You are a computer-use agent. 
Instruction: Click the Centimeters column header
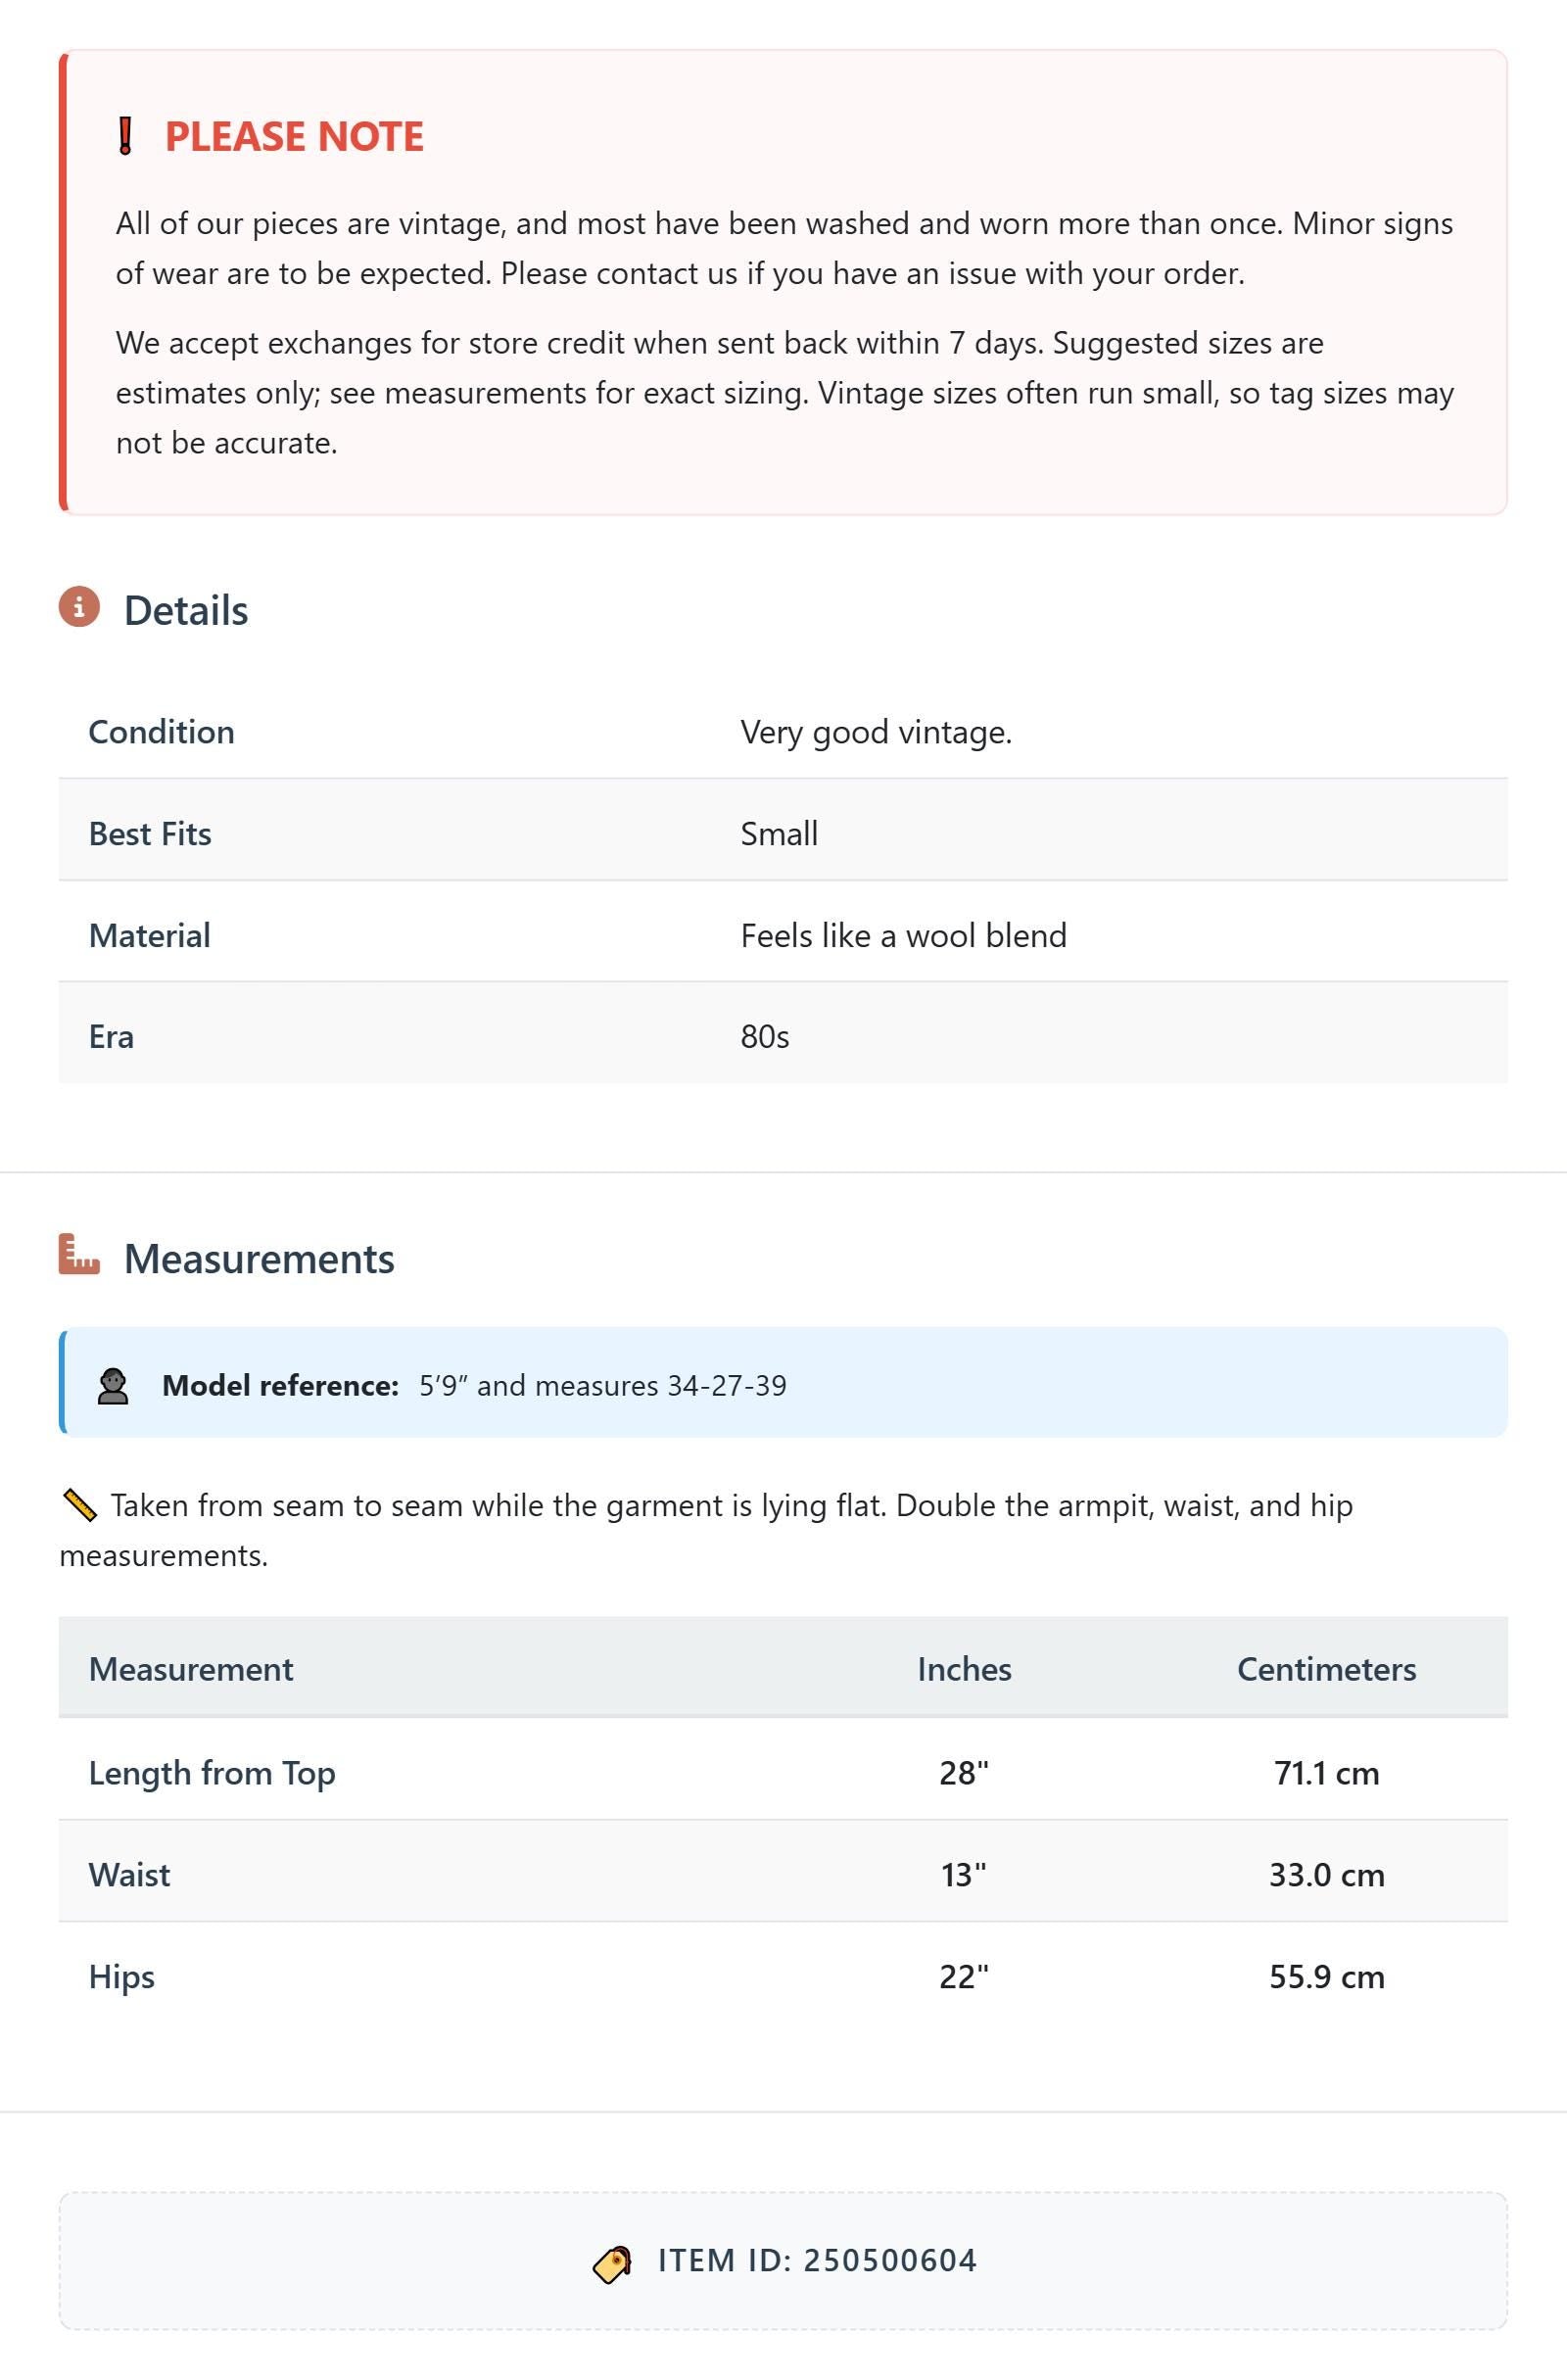click(1326, 1668)
